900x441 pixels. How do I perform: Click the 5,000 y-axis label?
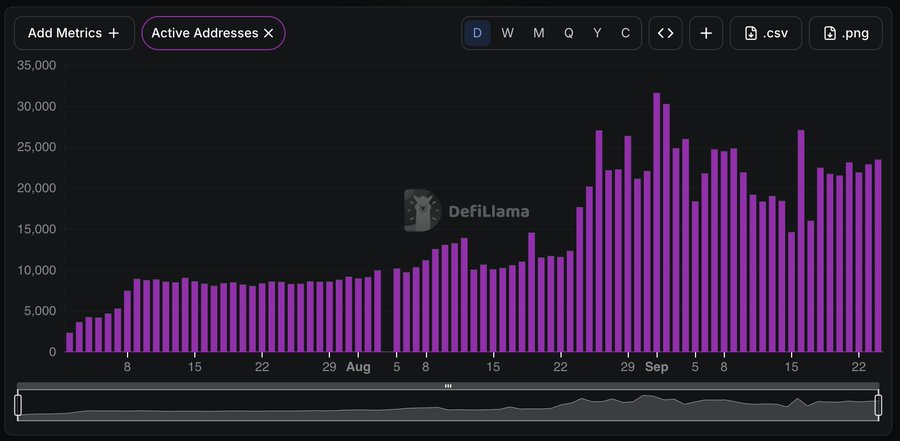(41, 311)
